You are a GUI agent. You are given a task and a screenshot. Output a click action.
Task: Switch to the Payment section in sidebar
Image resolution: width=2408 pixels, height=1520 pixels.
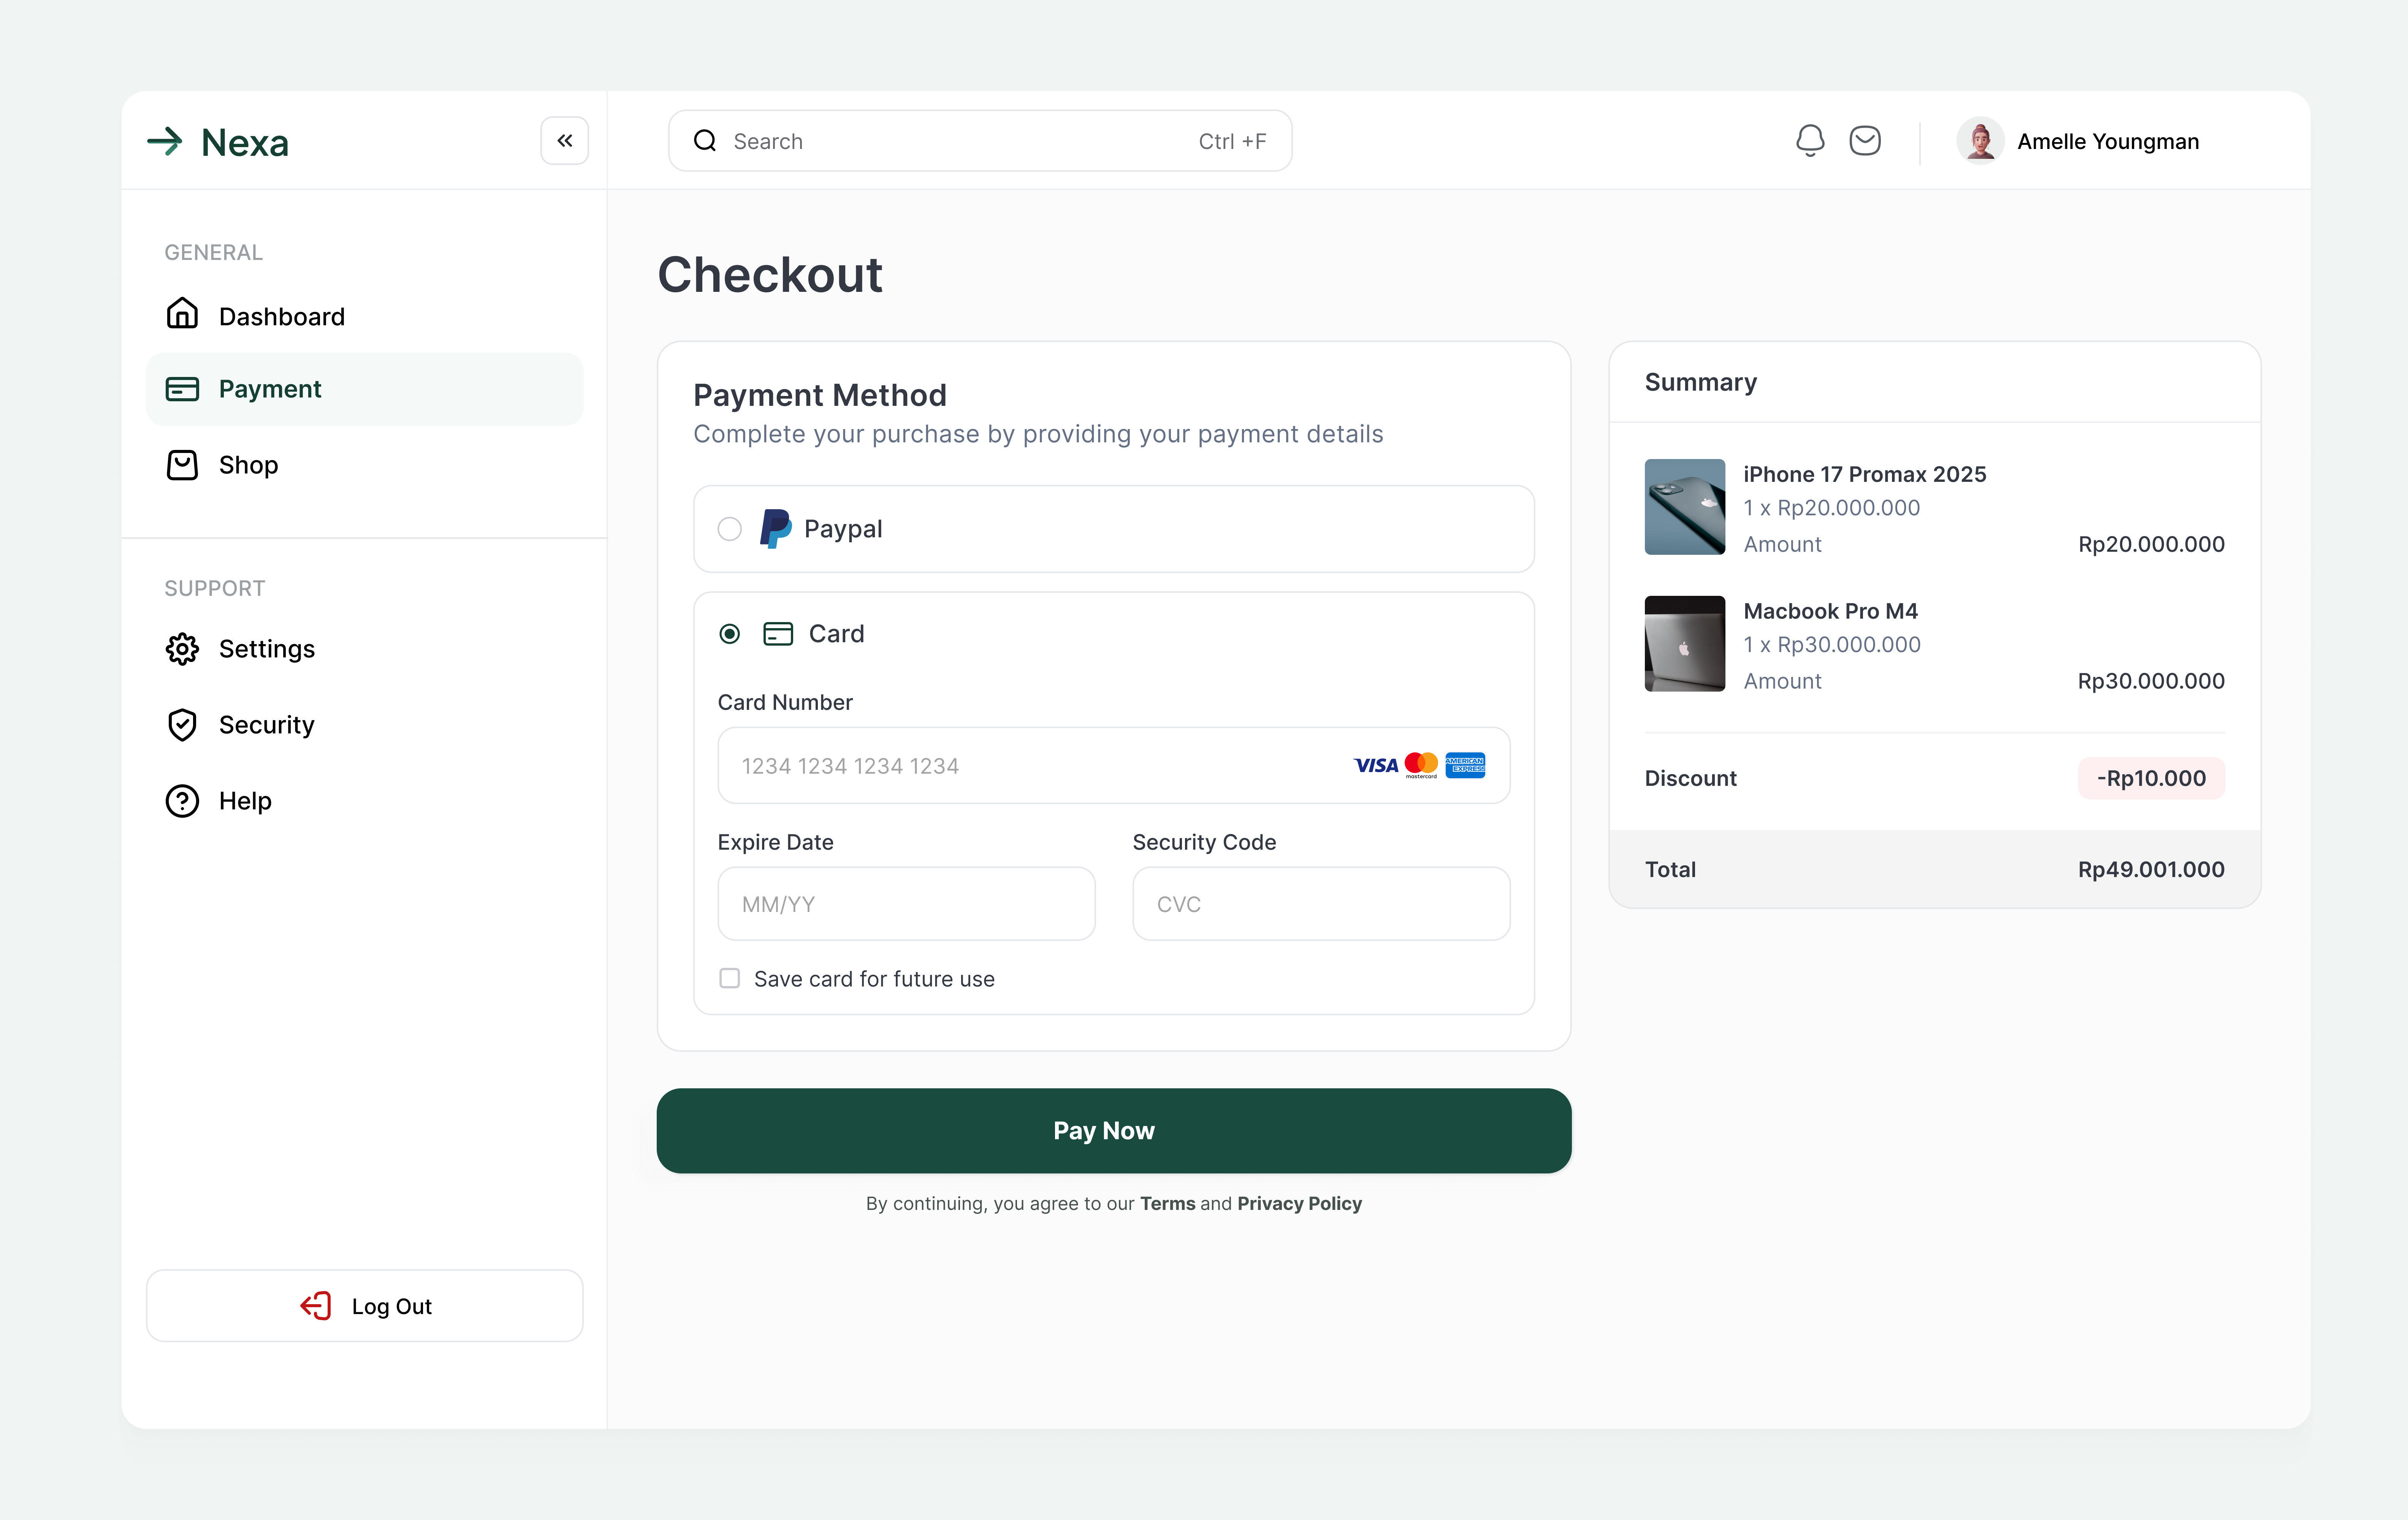[270, 389]
